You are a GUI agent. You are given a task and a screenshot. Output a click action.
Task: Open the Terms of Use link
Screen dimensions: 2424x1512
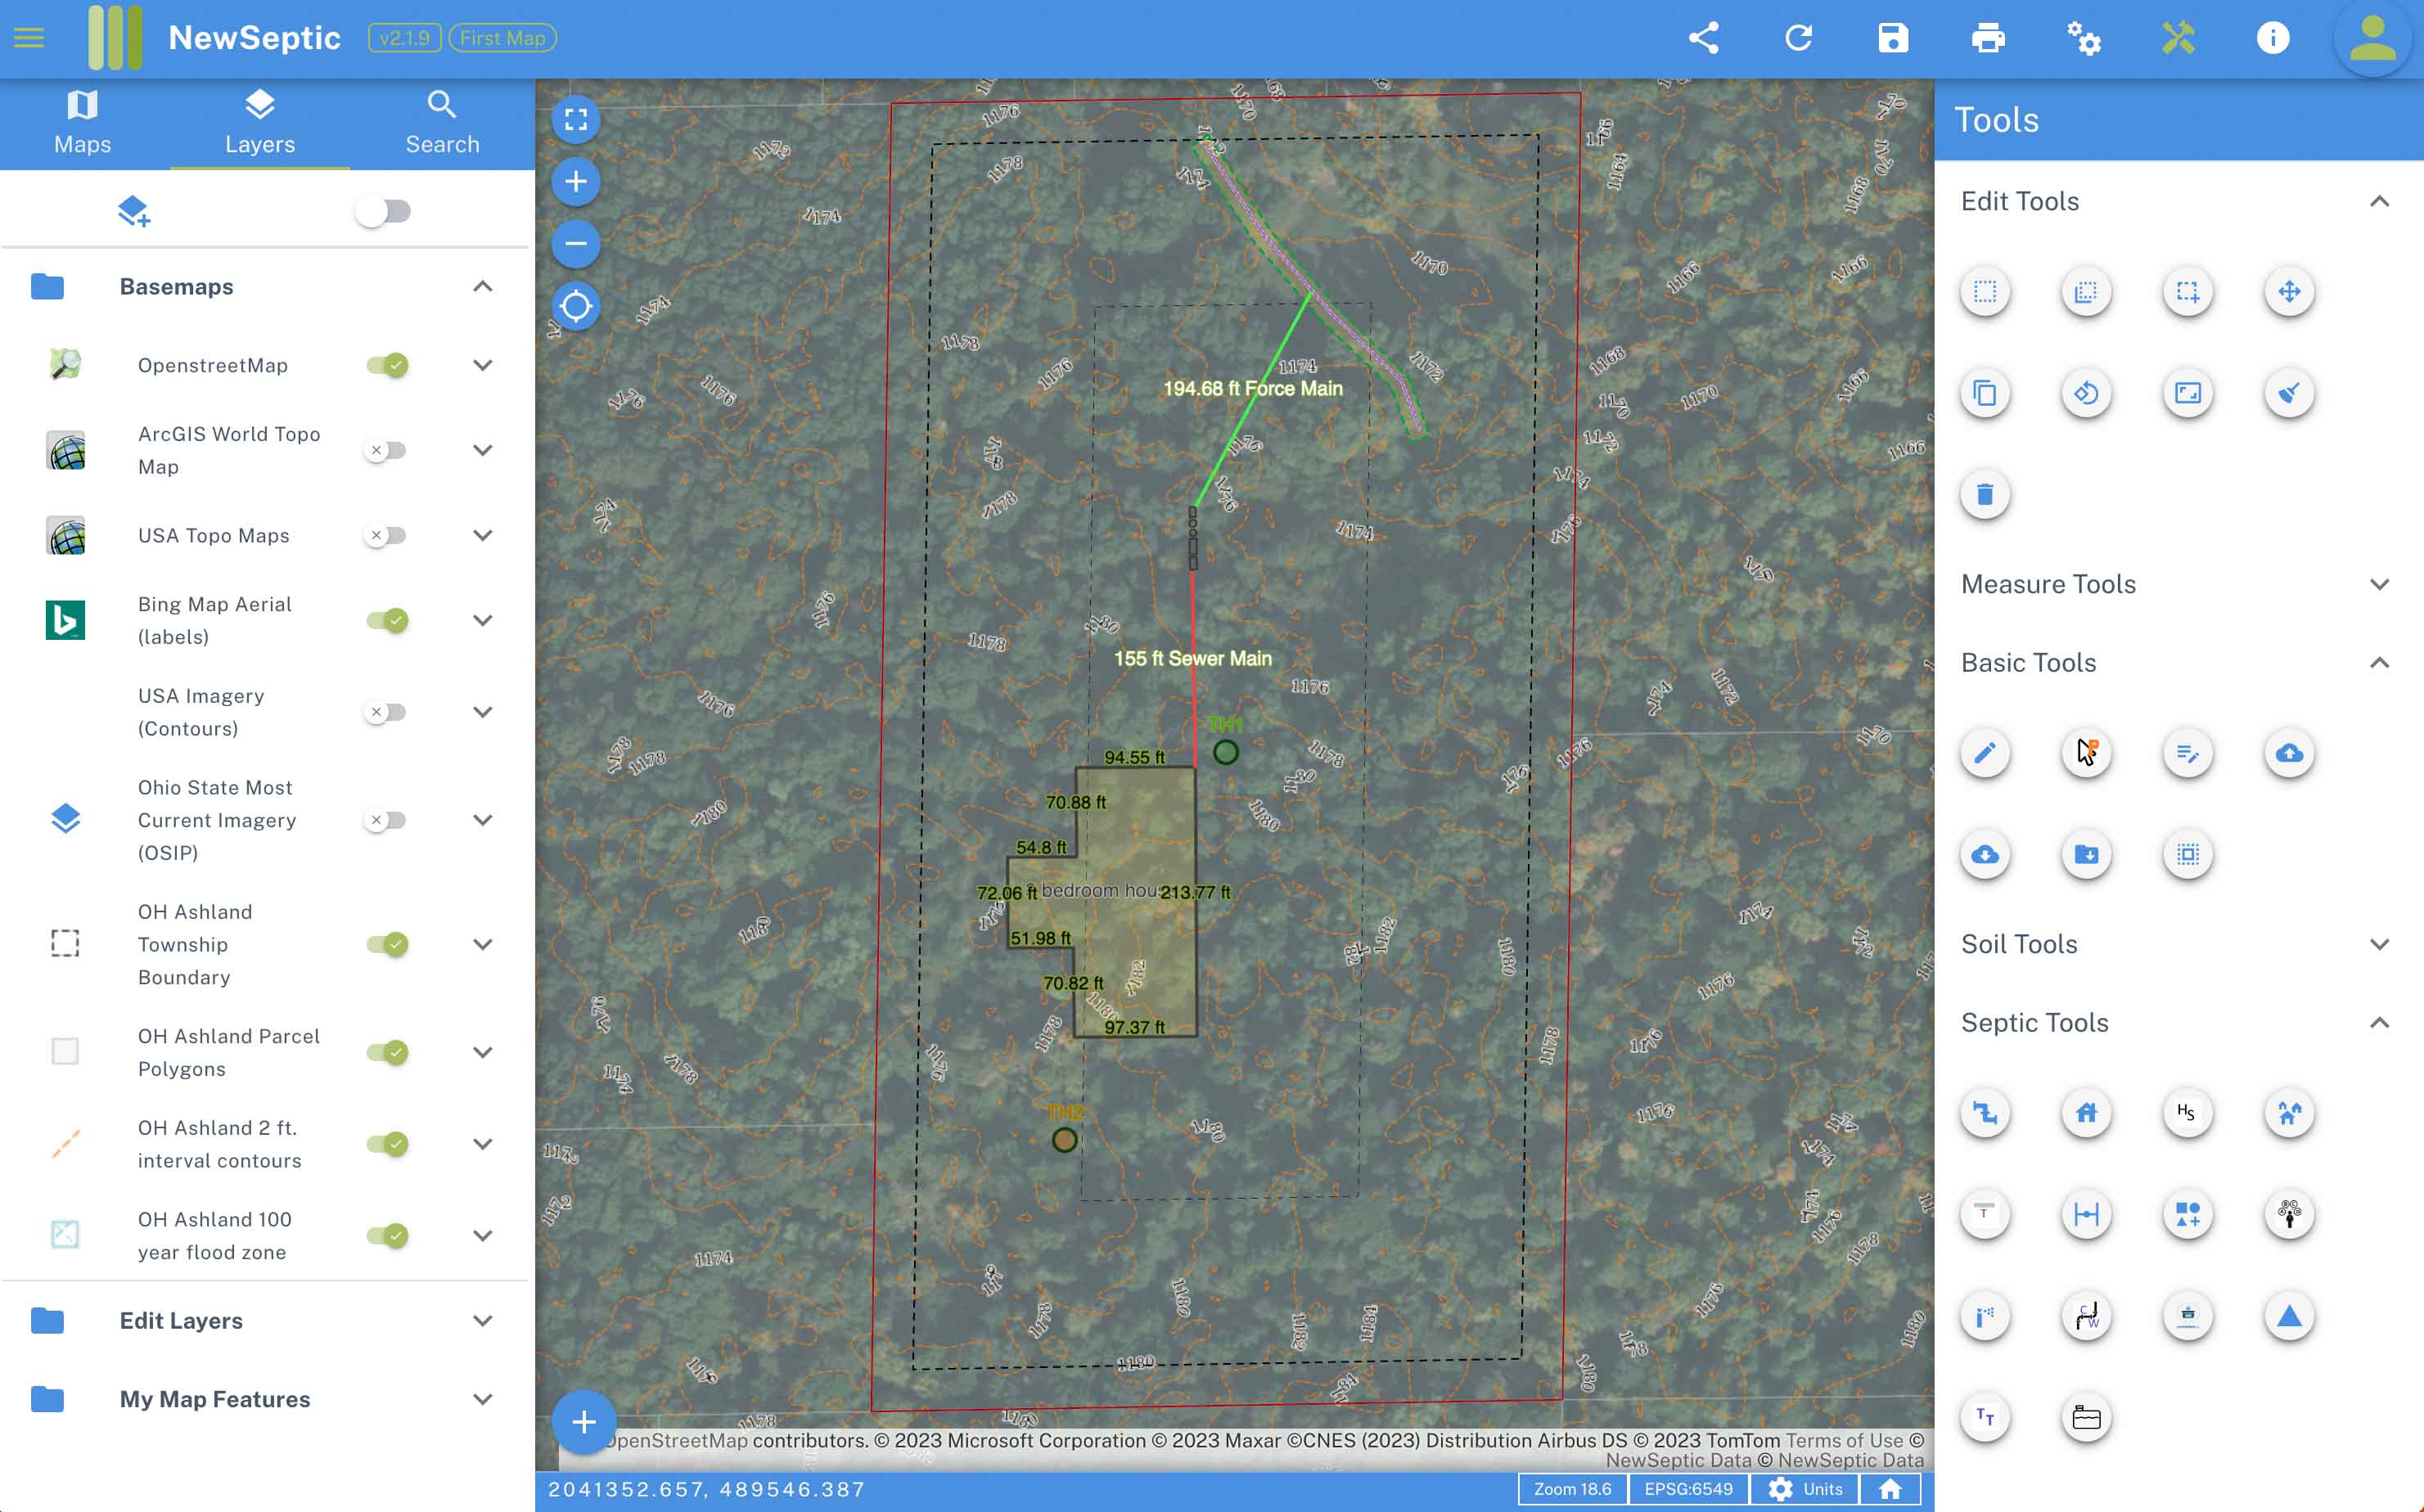click(x=1844, y=1440)
